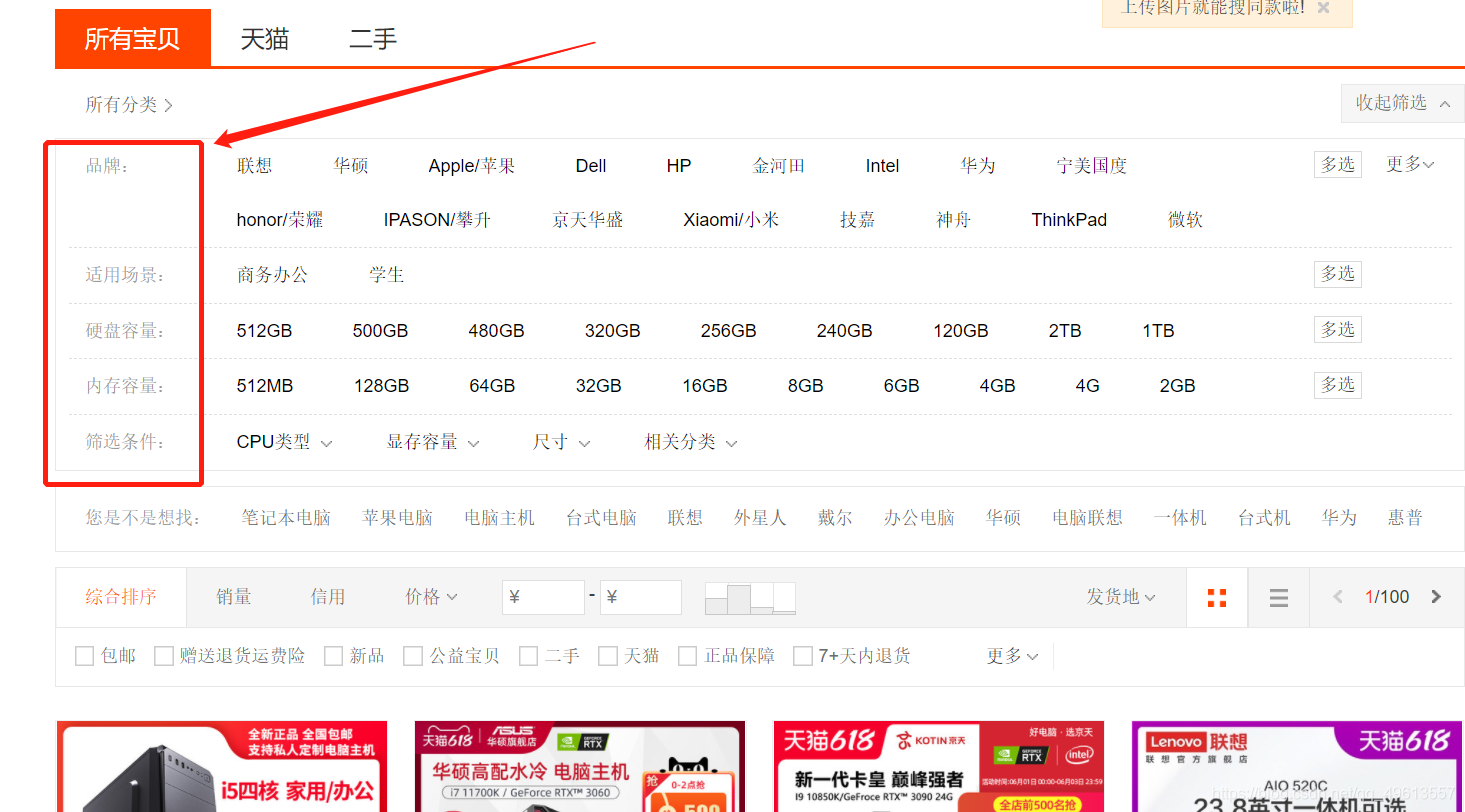Expand 更多 brands list
Viewport: 1465px width, 812px height.
[x=1410, y=164]
